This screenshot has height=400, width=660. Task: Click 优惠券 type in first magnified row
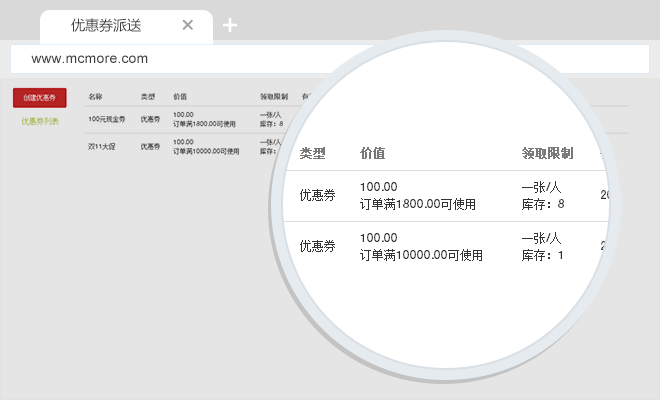[317, 195]
